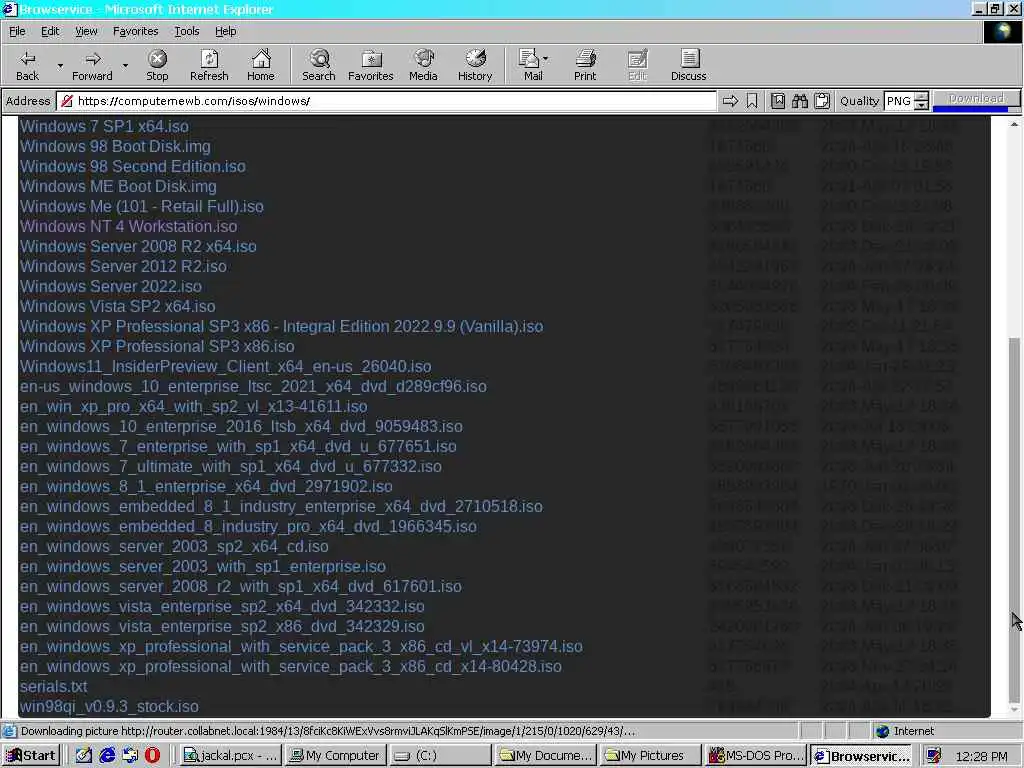The height and width of the screenshot is (768, 1024).
Task: Click the scrollbar up arrow
Action: [x=1014, y=123]
